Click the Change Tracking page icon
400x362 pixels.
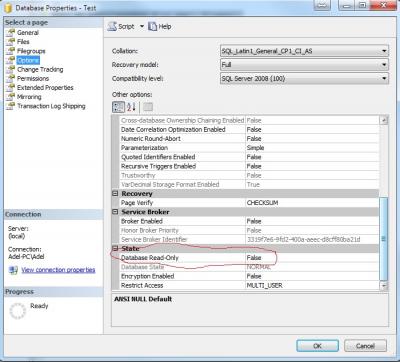[x=11, y=69]
